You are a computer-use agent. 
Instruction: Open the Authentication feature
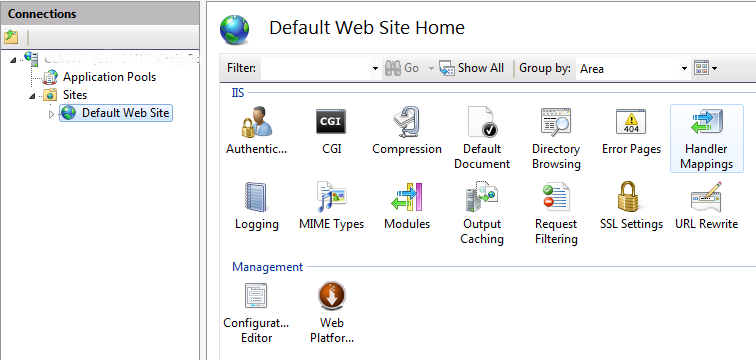[x=256, y=131]
